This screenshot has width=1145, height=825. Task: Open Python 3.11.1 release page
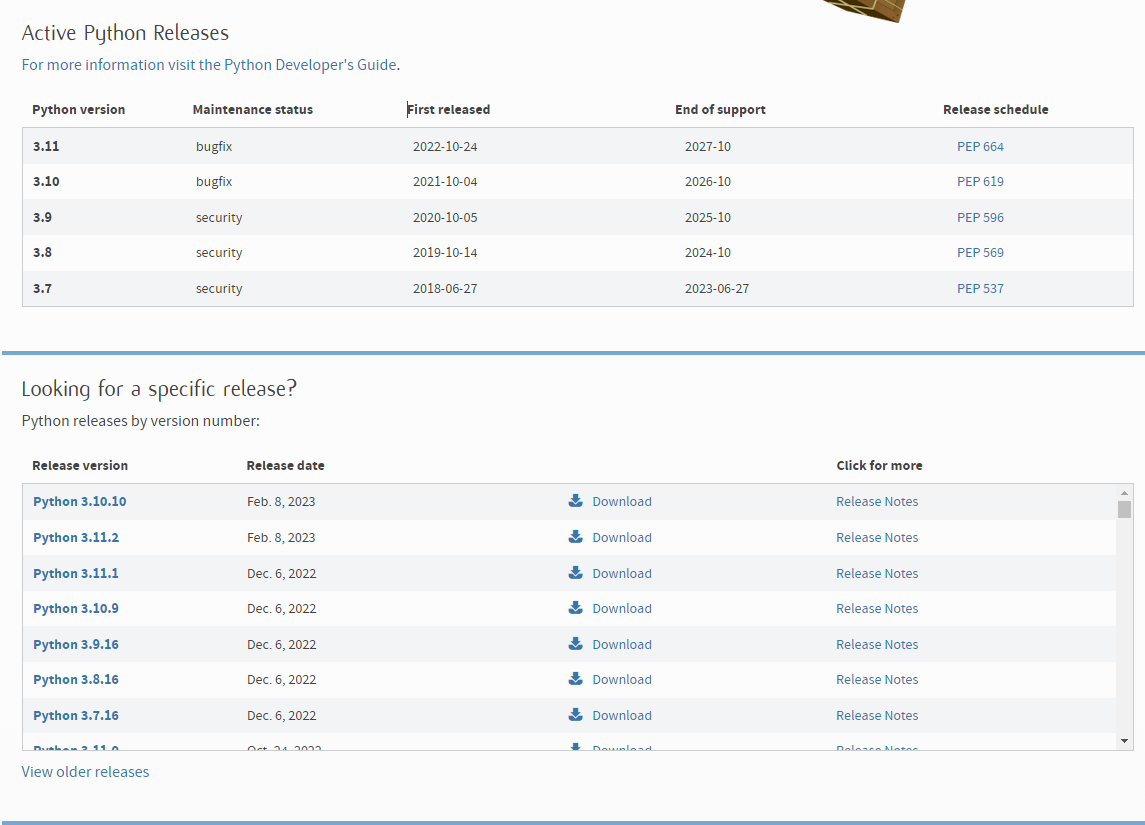(x=76, y=573)
